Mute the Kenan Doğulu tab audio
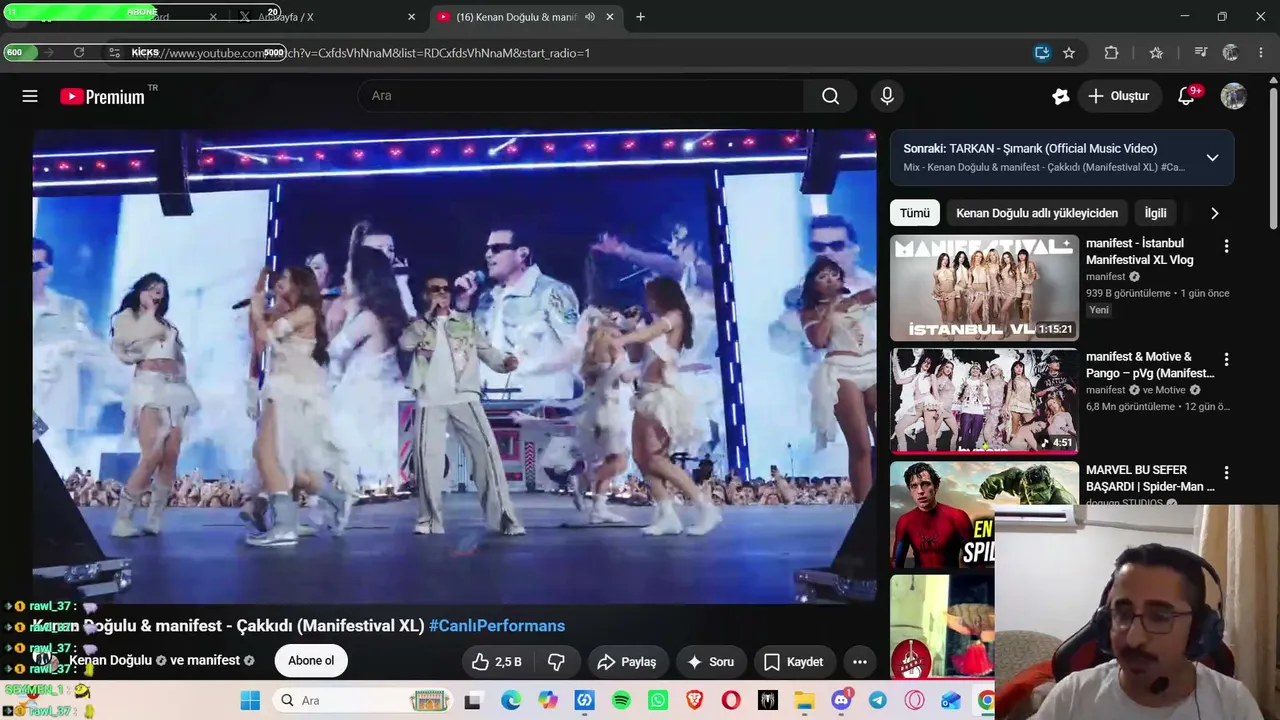Image resolution: width=1280 pixels, height=720 pixels. coord(590,17)
